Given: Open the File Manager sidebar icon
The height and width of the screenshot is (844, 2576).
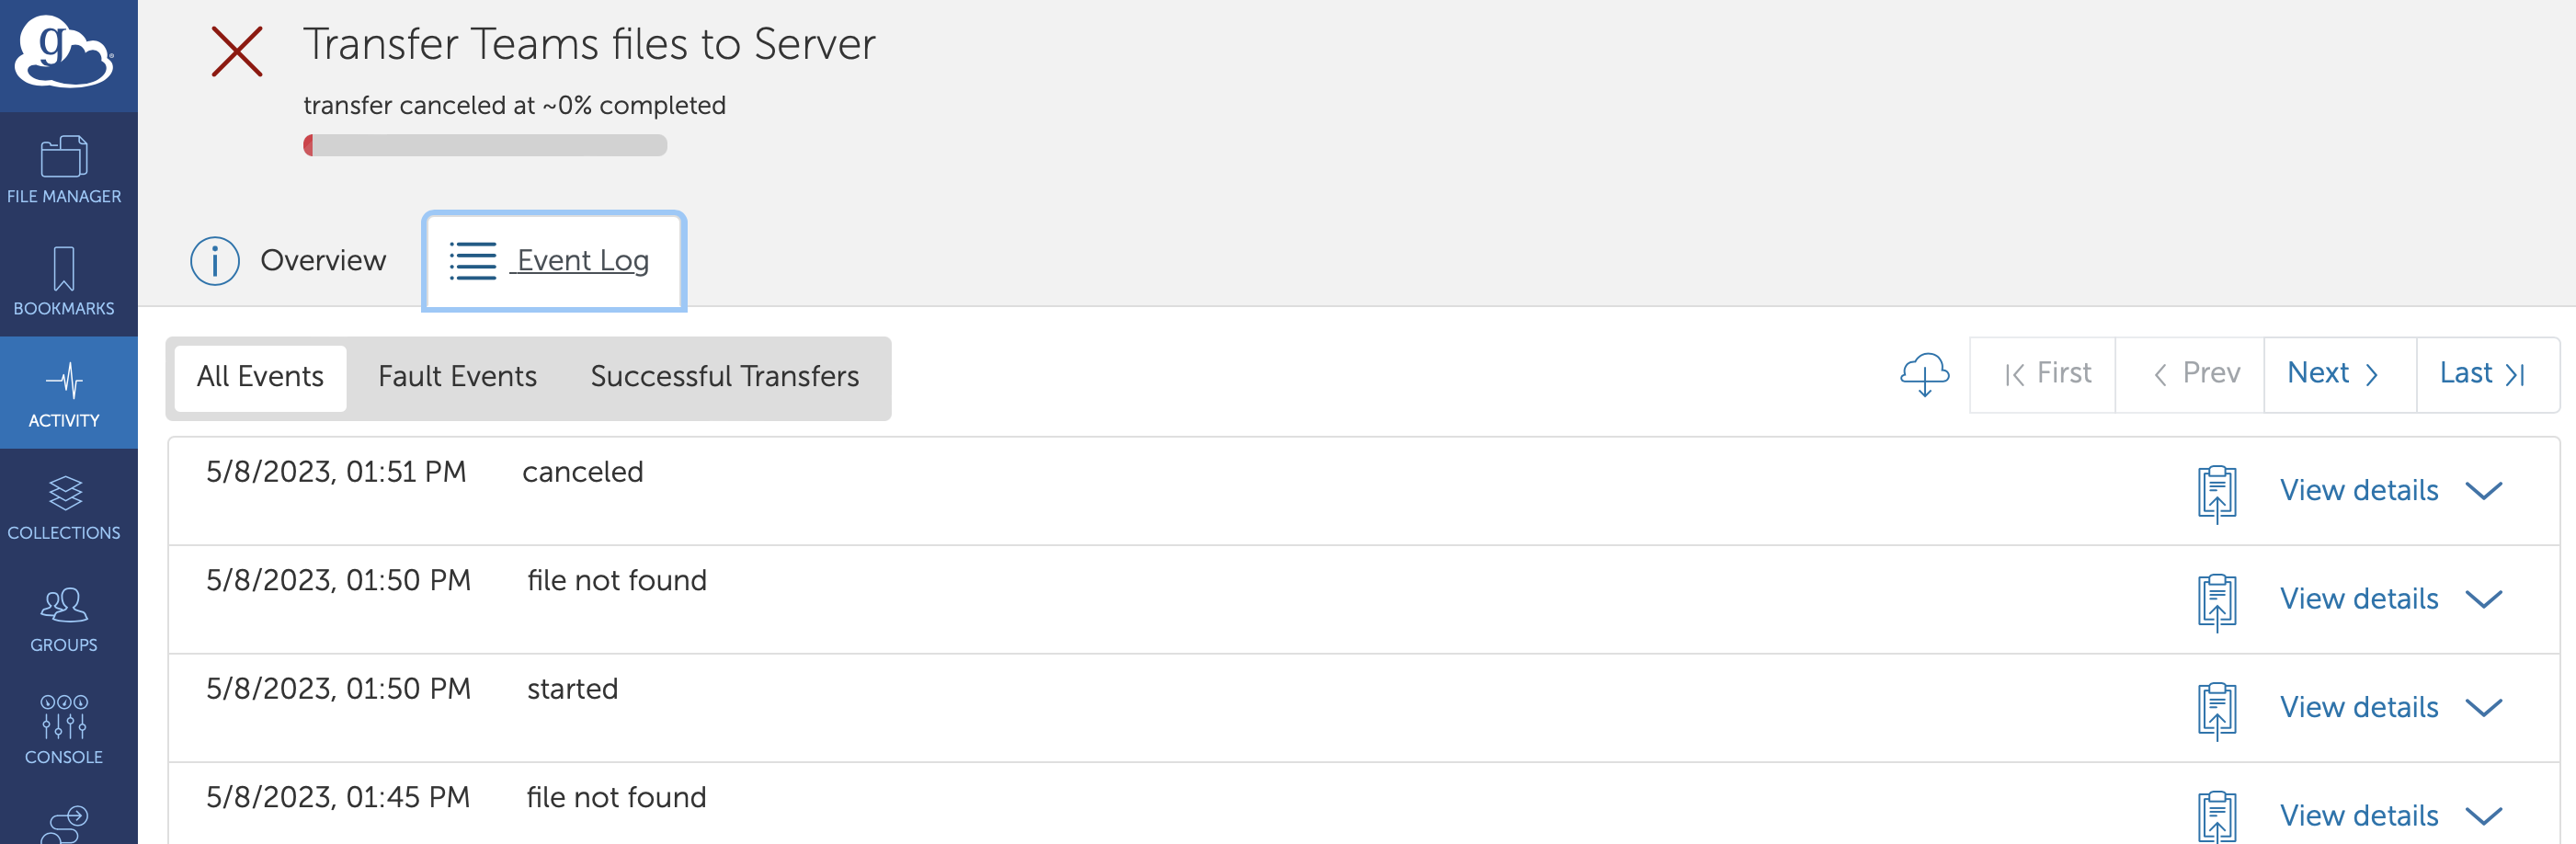Looking at the screenshot, I should [64, 169].
